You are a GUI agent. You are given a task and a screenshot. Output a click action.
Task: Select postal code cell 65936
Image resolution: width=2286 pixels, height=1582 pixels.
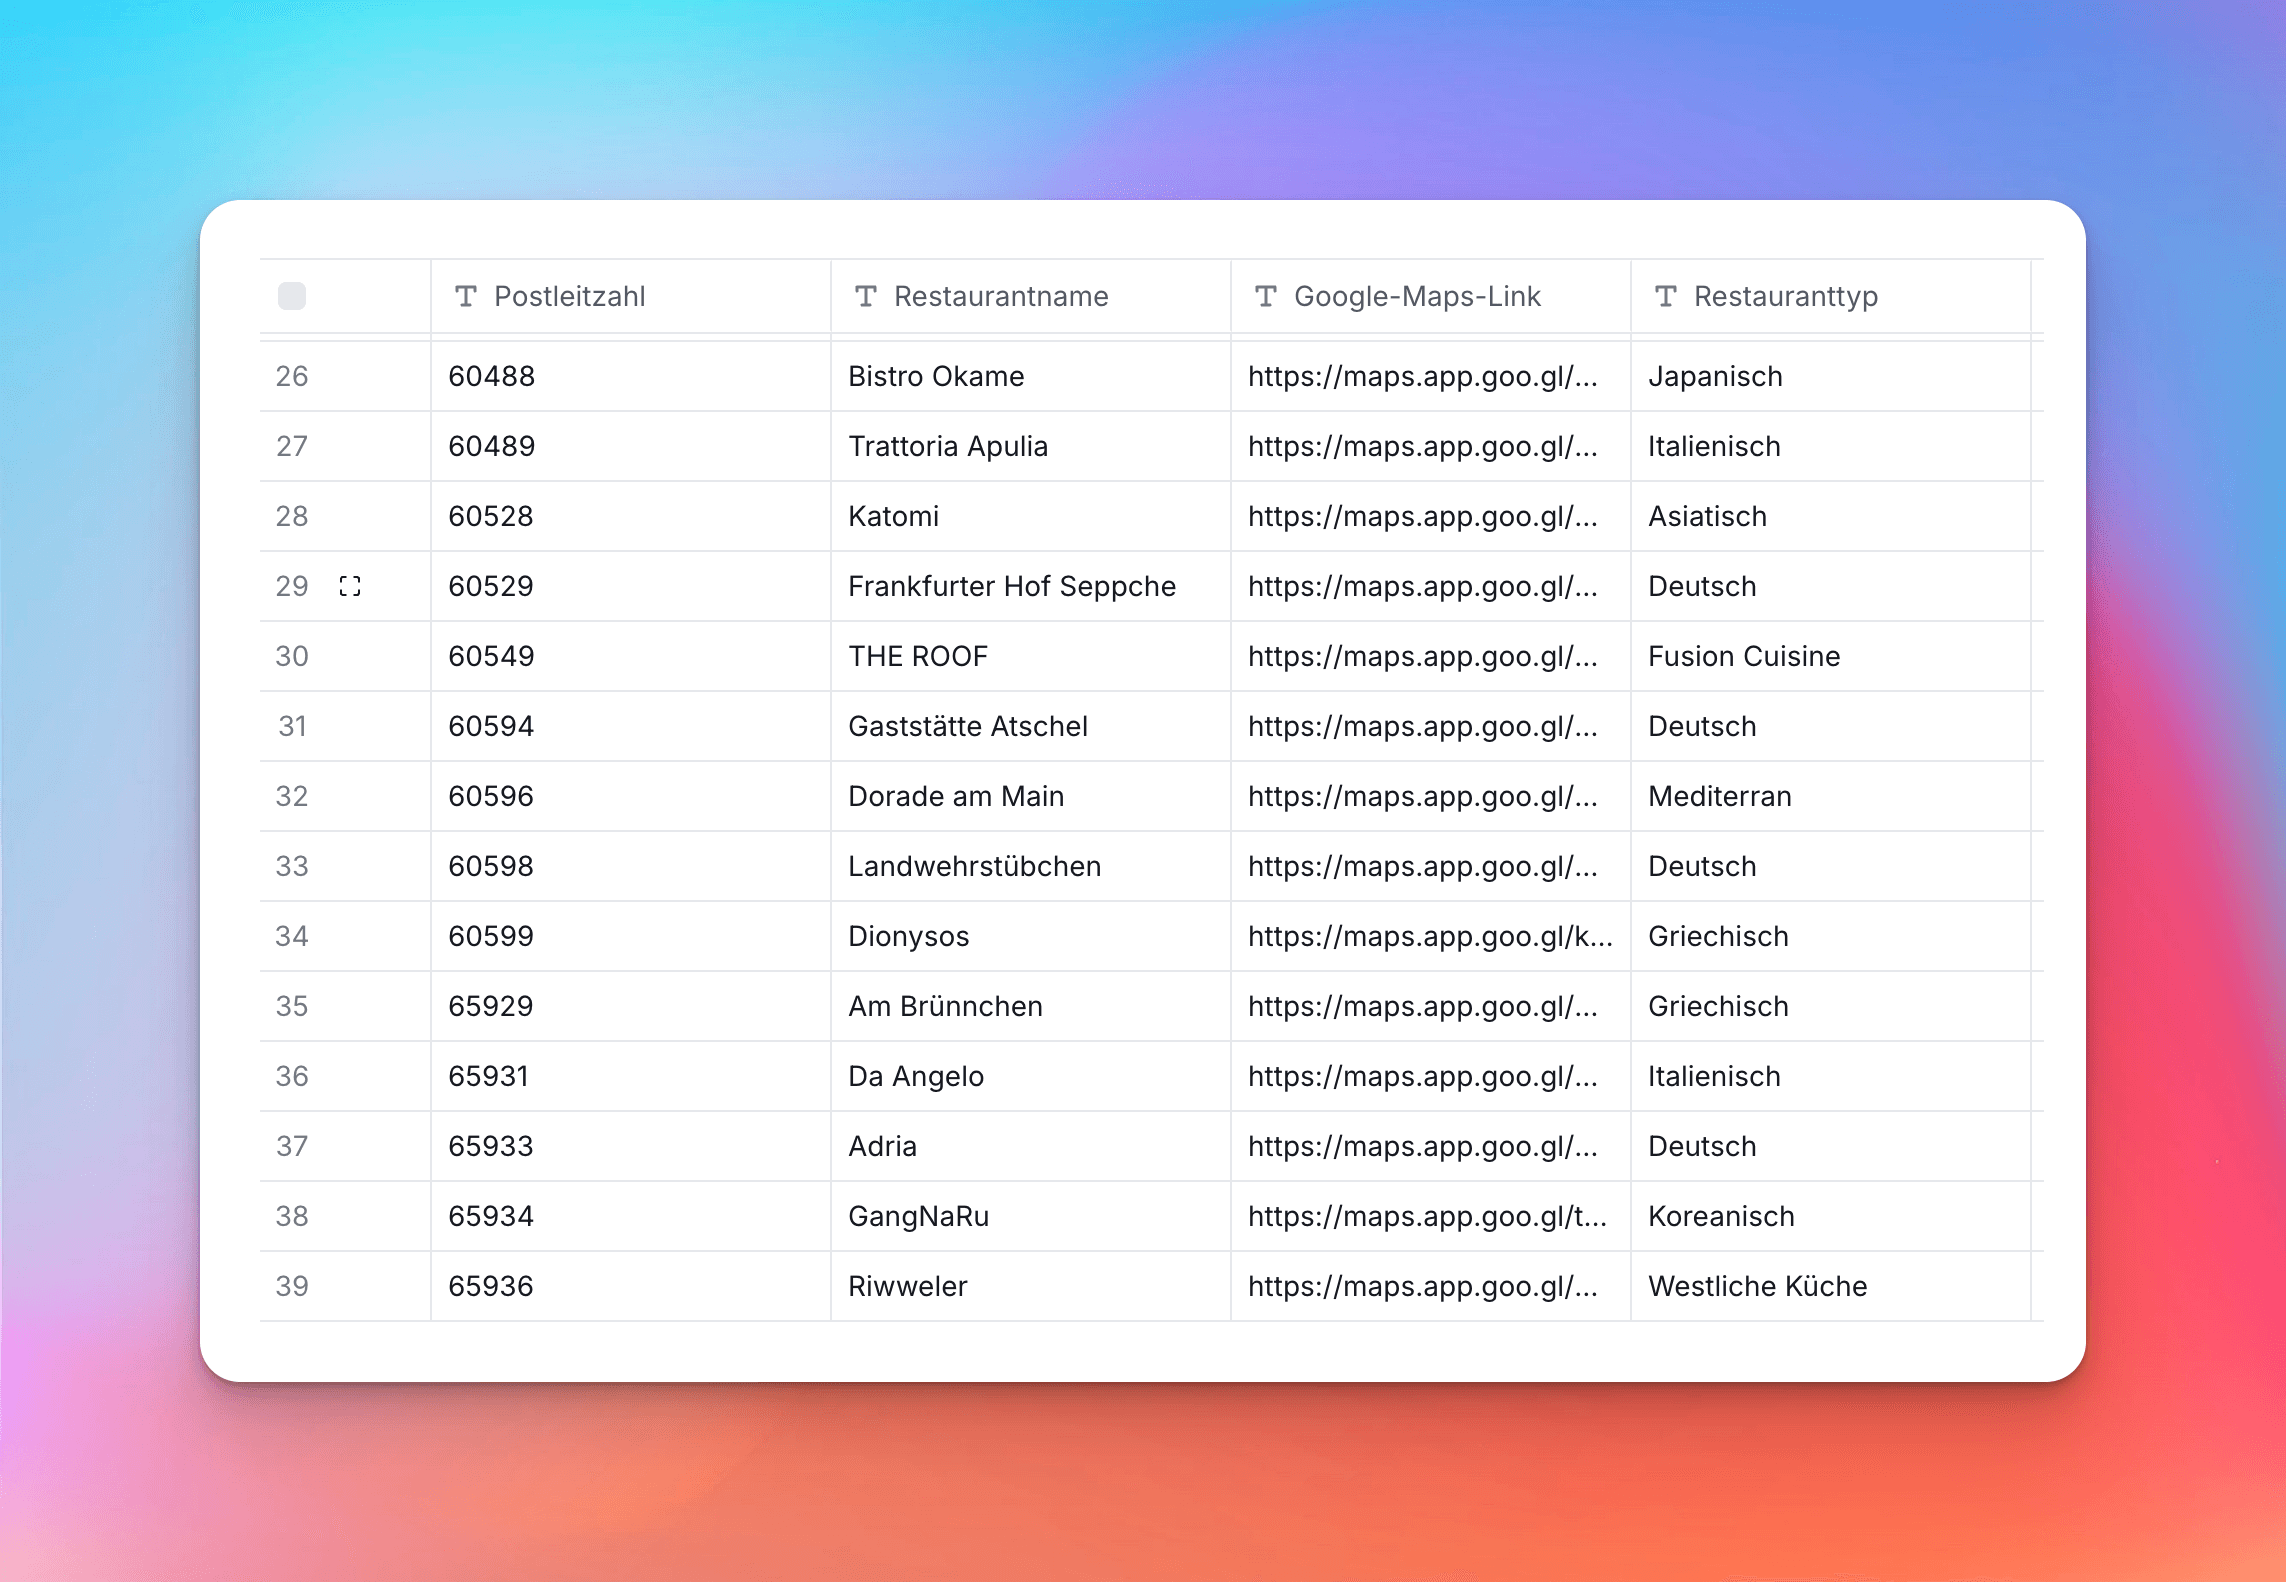tap(631, 1286)
